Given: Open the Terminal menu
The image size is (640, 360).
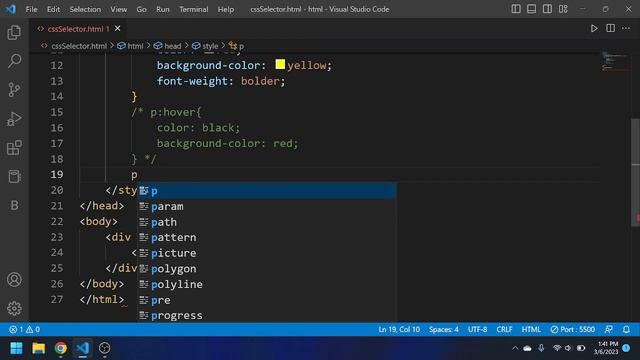Looking at the screenshot, I should tap(193, 9).
